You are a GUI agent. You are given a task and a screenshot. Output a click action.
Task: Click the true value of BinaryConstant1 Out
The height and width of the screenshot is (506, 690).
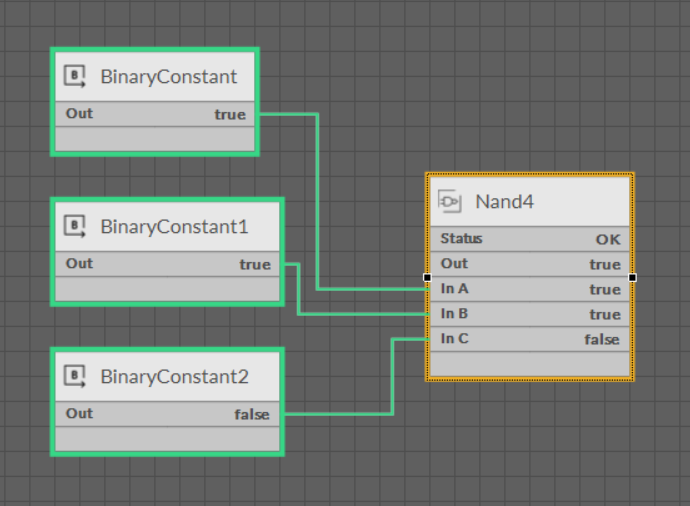[254, 264]
